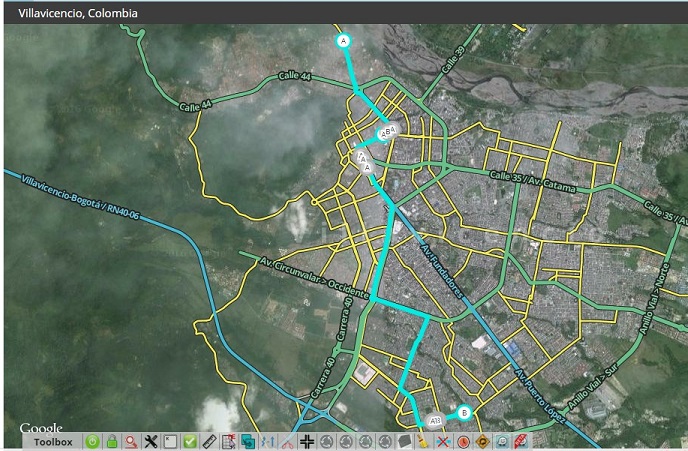
Task: Open the wrench and screwdriver tools icon
Action: coord(151,441)
